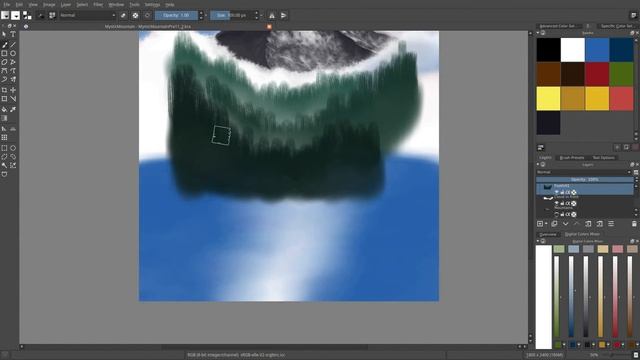
Task: Toggle Eraser mode in toolbar
Action: (123, 16)
